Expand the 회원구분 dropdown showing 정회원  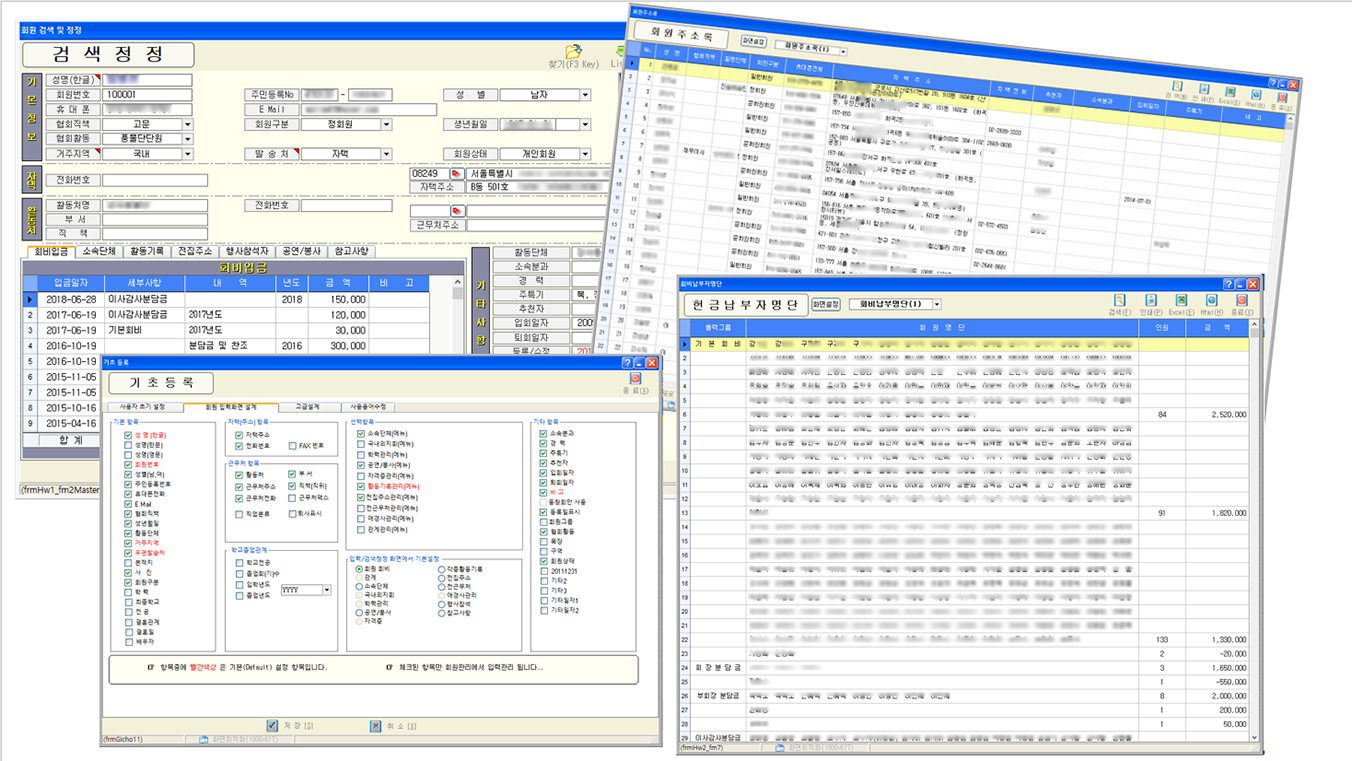pos(387,125)
